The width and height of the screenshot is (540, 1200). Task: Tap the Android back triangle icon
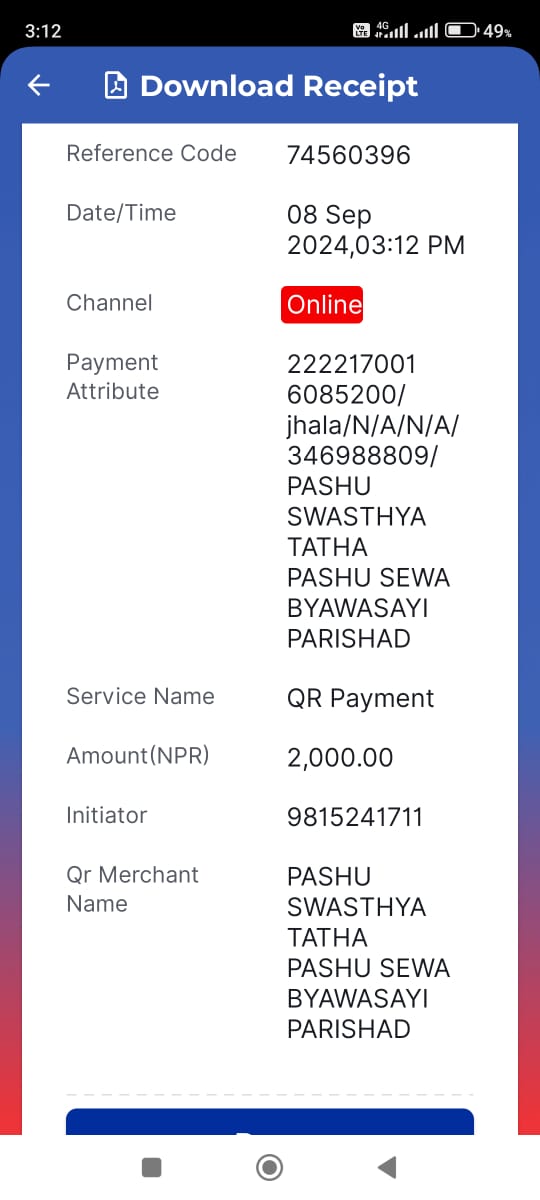tap(387, 1166)
